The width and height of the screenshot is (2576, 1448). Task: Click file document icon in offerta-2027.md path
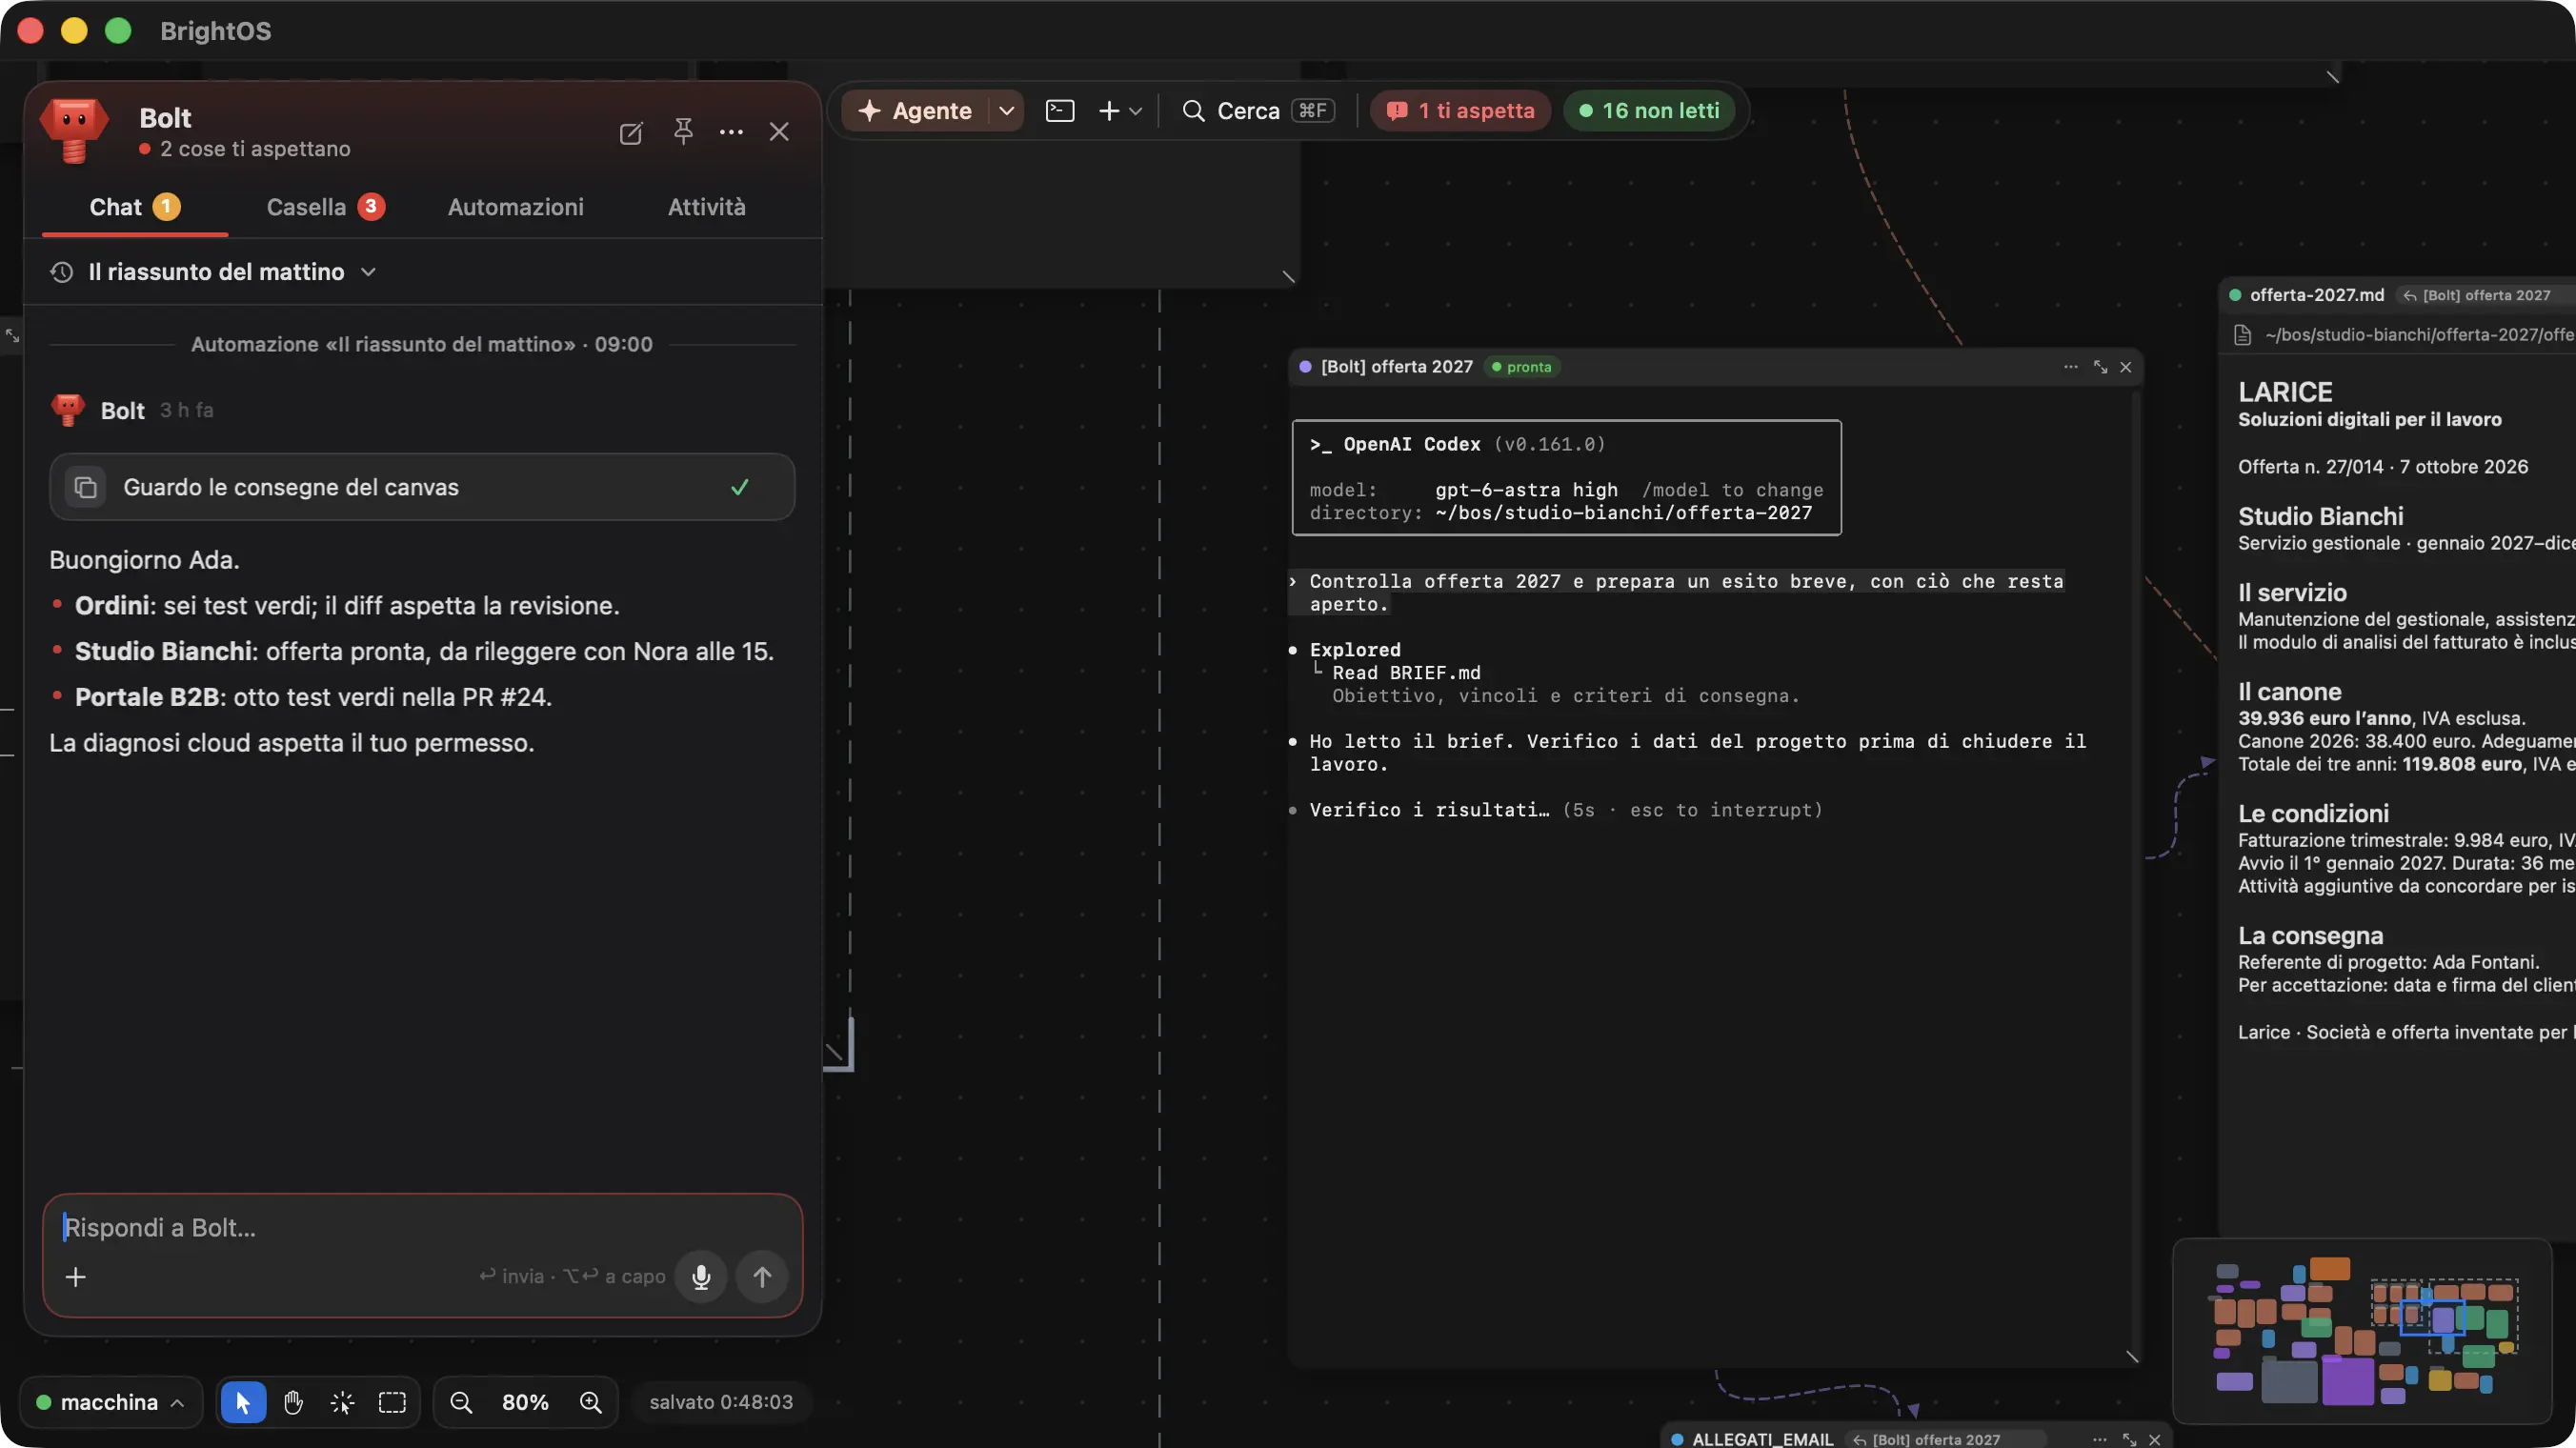[2243, 335]
